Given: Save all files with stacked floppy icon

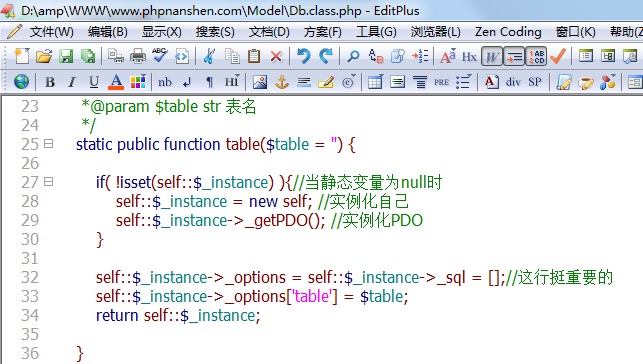Looking at the screenshot, I should coord(88,56).
